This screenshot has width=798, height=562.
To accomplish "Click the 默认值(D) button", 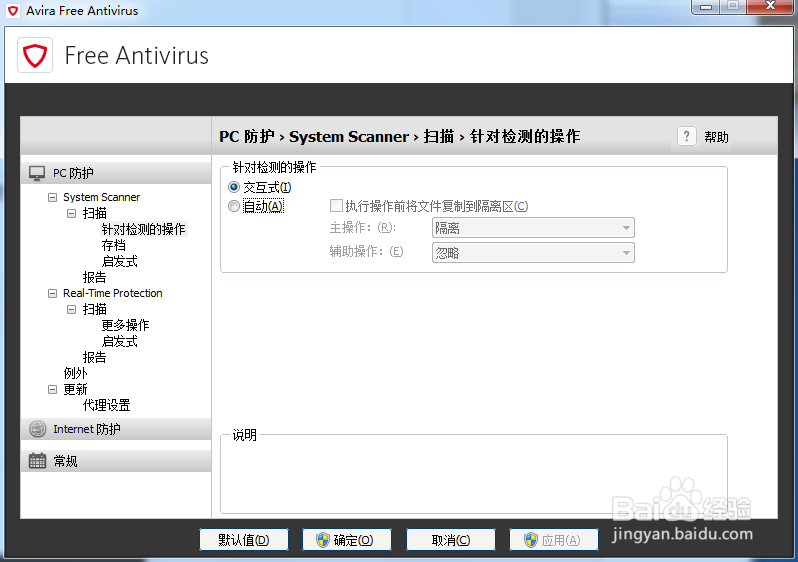I will click(244, 540).
